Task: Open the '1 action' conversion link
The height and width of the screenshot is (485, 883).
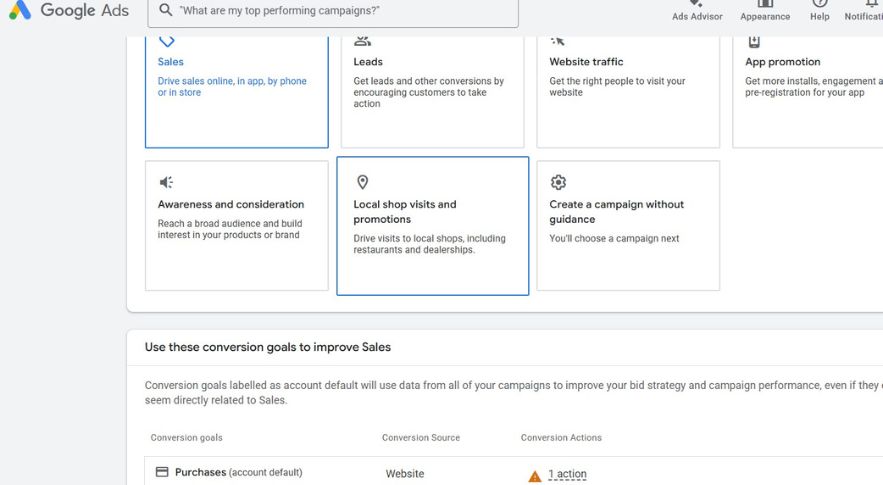Action: coord(567,474)
